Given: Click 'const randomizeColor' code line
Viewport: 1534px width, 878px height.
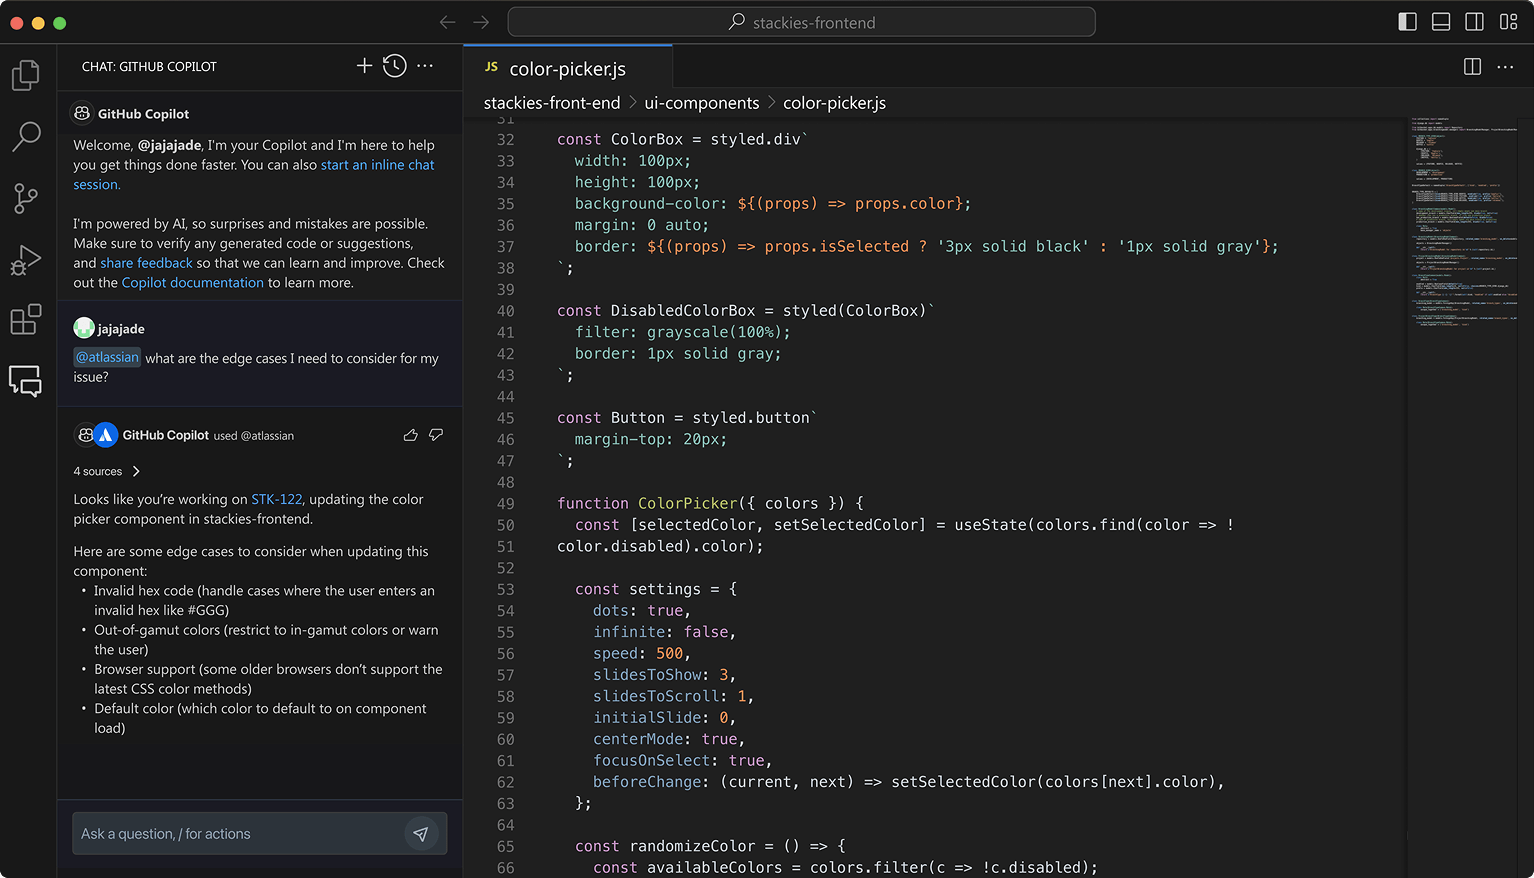Looking at the screenshot, I should click(x=710, y=846).
